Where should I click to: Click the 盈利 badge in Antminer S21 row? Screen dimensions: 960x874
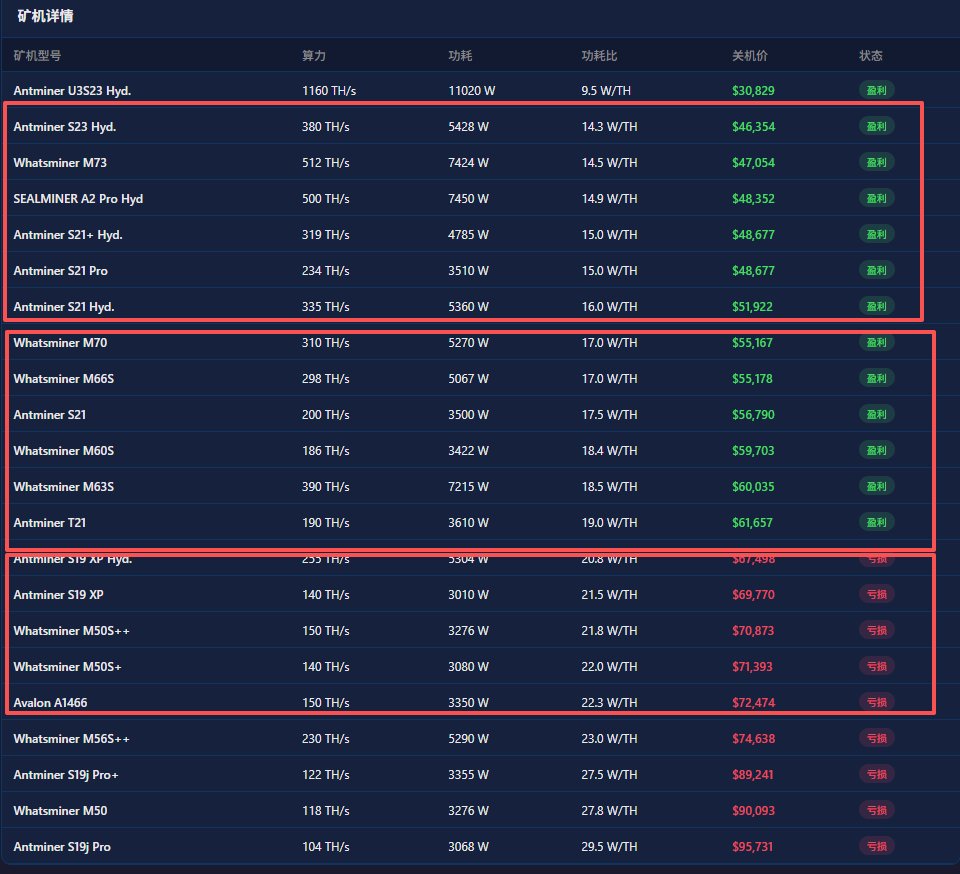pos(877,414)
